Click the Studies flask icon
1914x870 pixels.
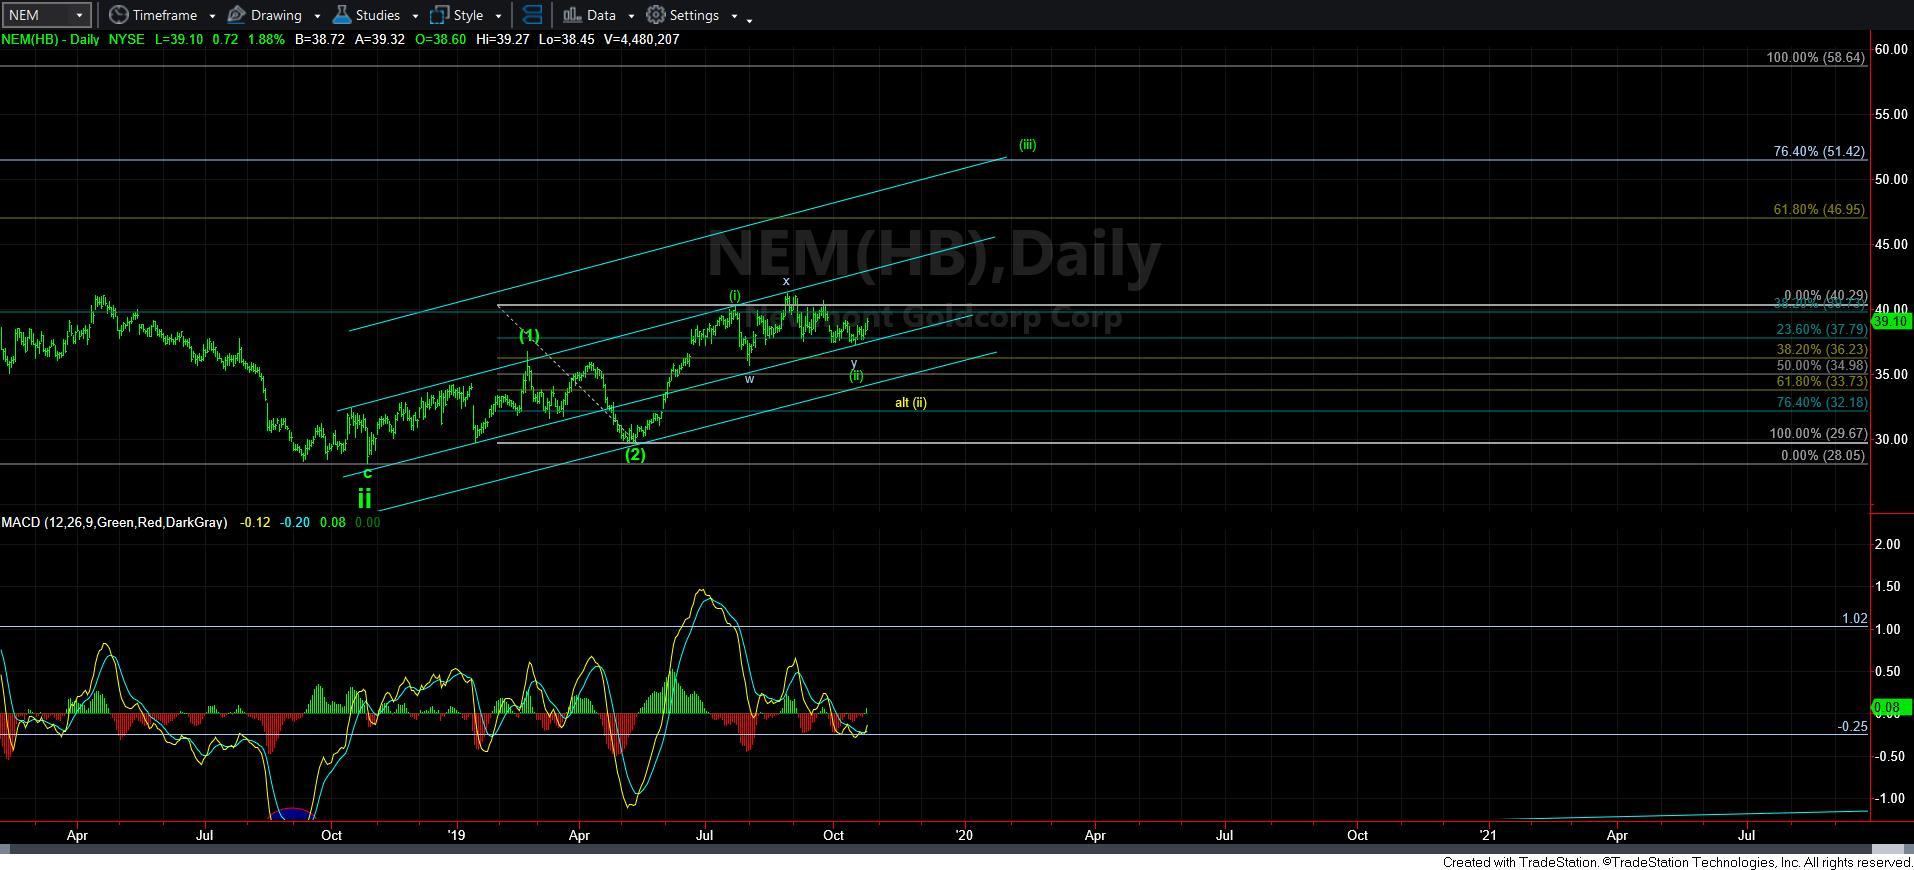point(341,15)
